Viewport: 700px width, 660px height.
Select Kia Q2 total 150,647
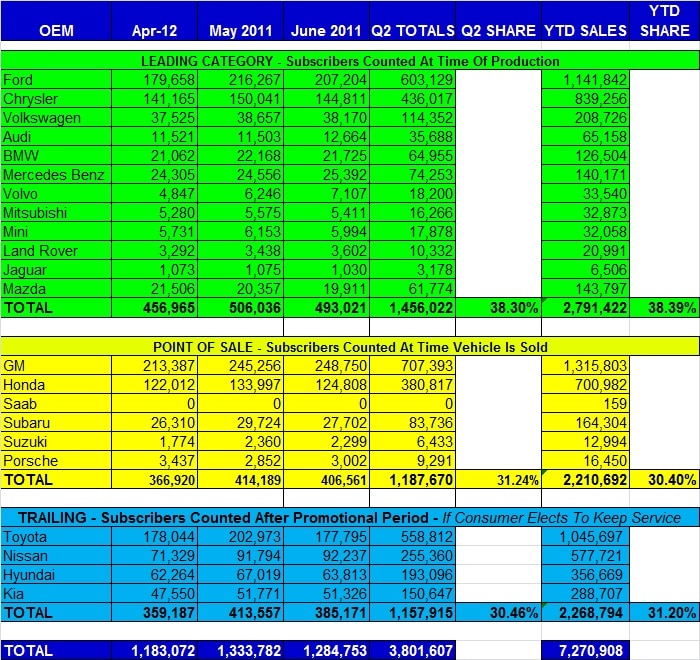click(427, 593)
